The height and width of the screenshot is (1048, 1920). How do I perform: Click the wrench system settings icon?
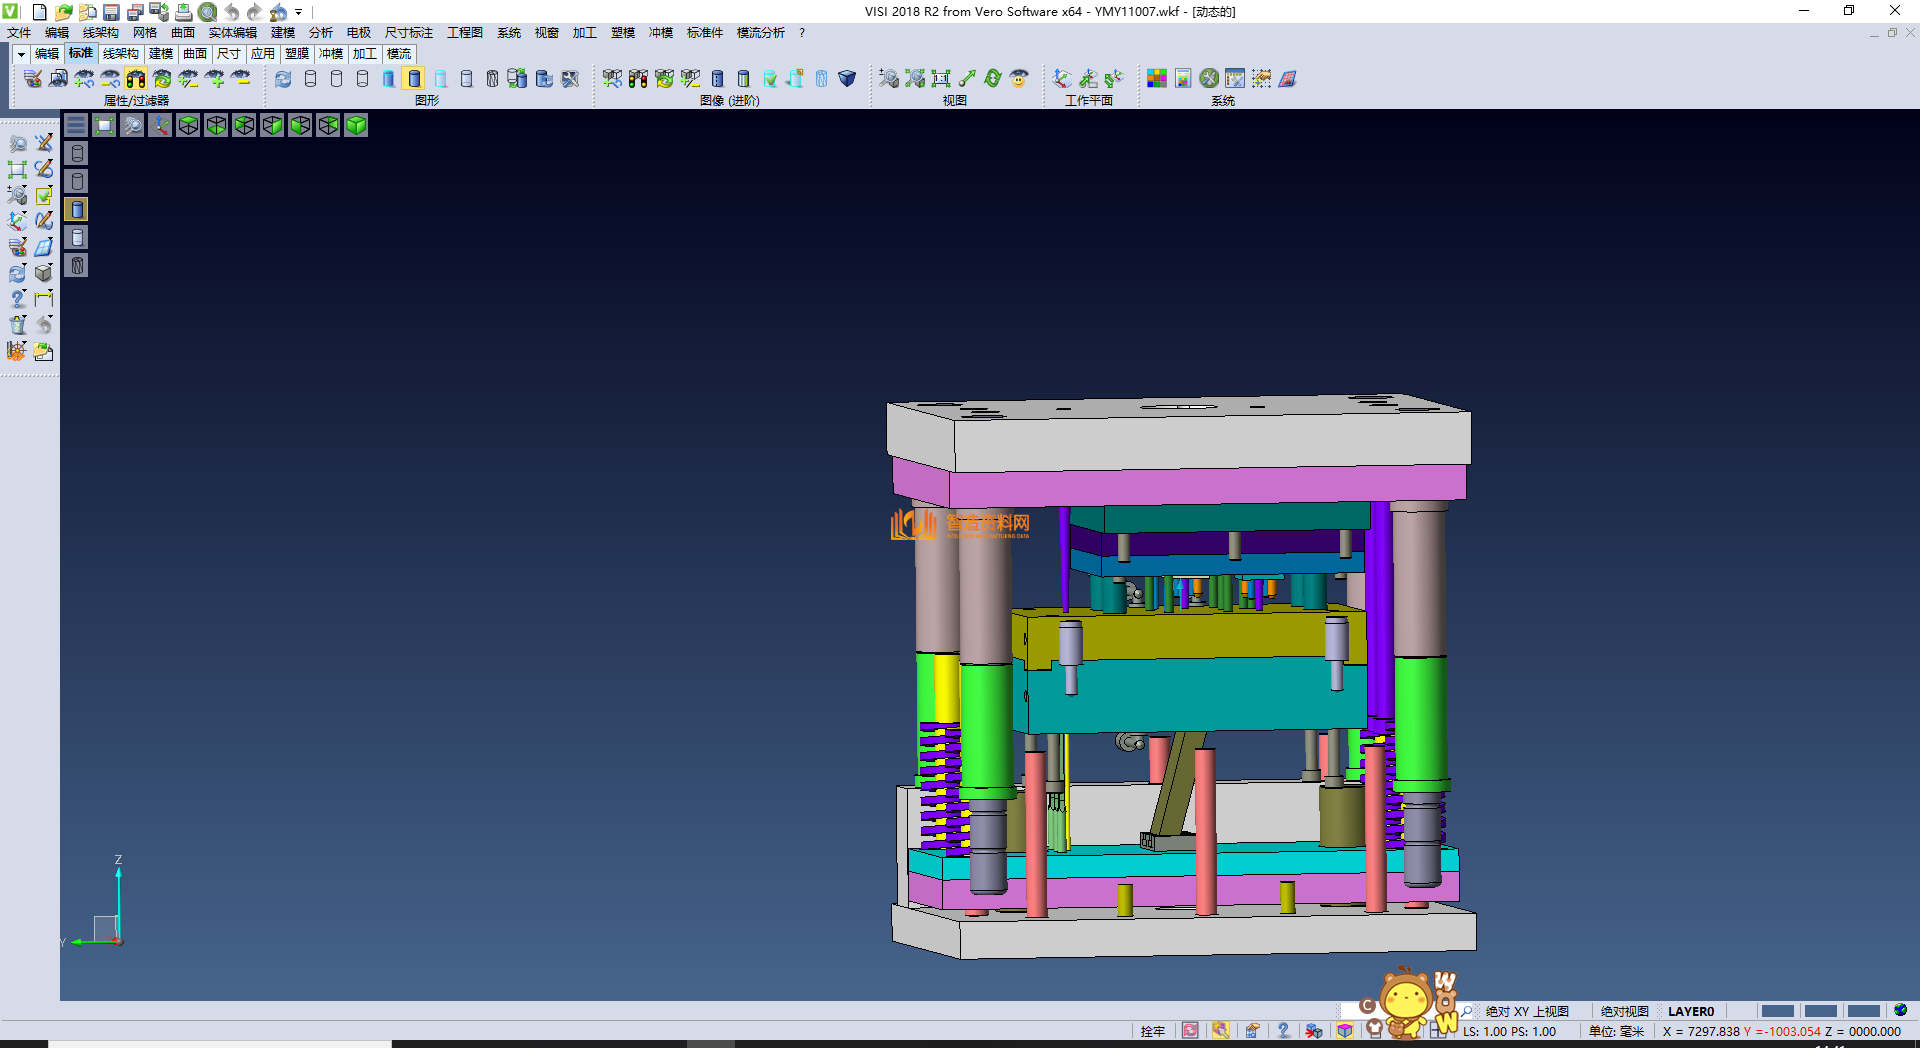(1209, 78)
